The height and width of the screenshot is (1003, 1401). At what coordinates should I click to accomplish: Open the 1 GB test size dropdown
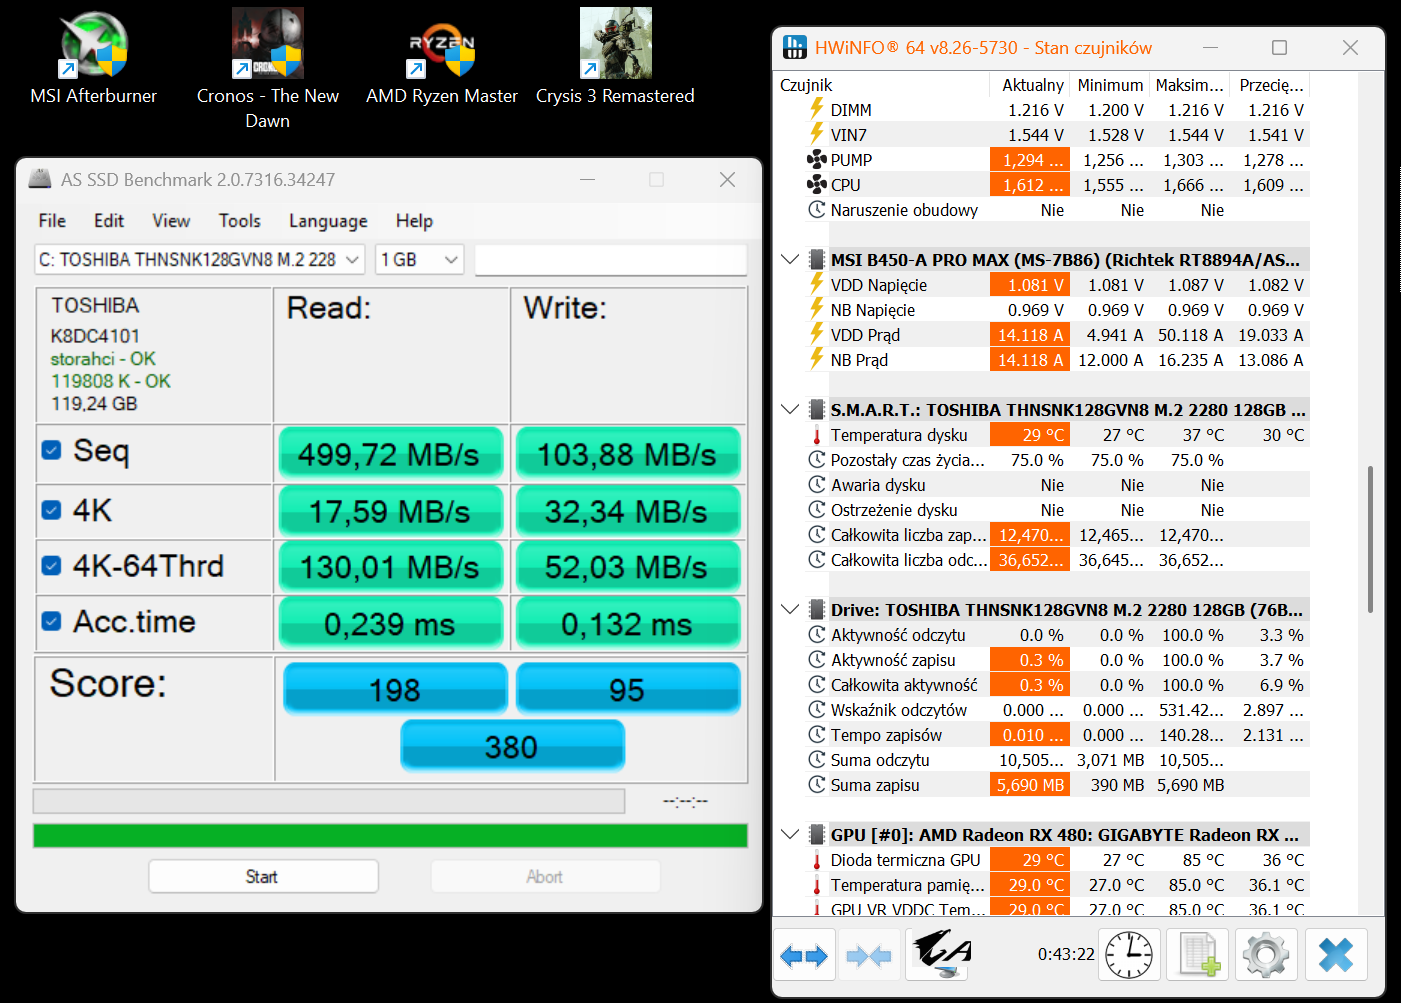point(419,260)
